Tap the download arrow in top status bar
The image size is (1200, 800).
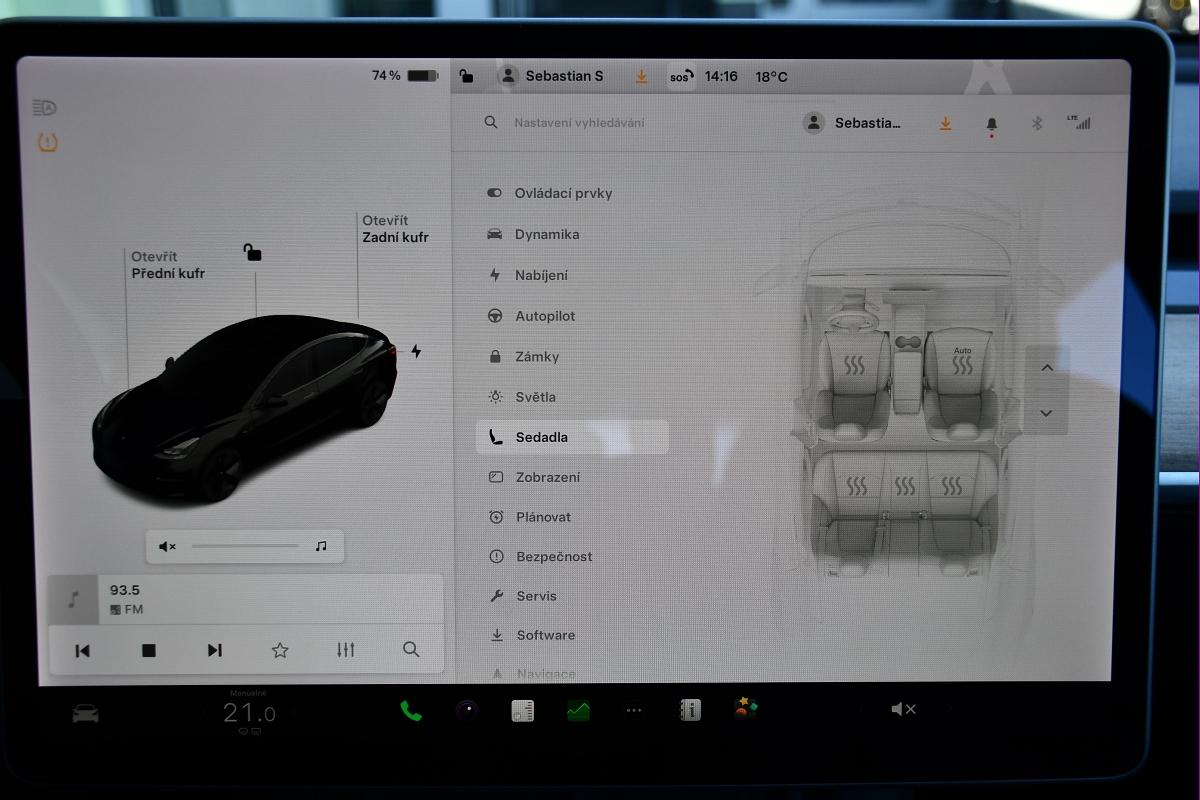point(641,76)
